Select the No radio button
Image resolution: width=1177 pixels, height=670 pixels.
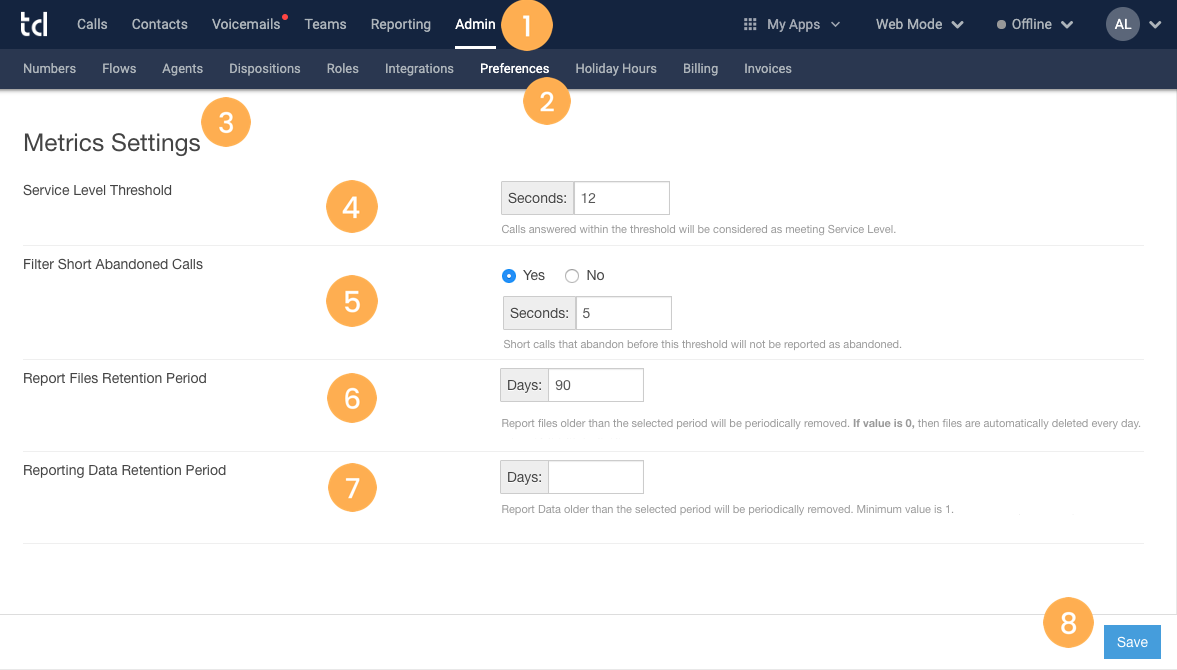(x=570, y=275)
